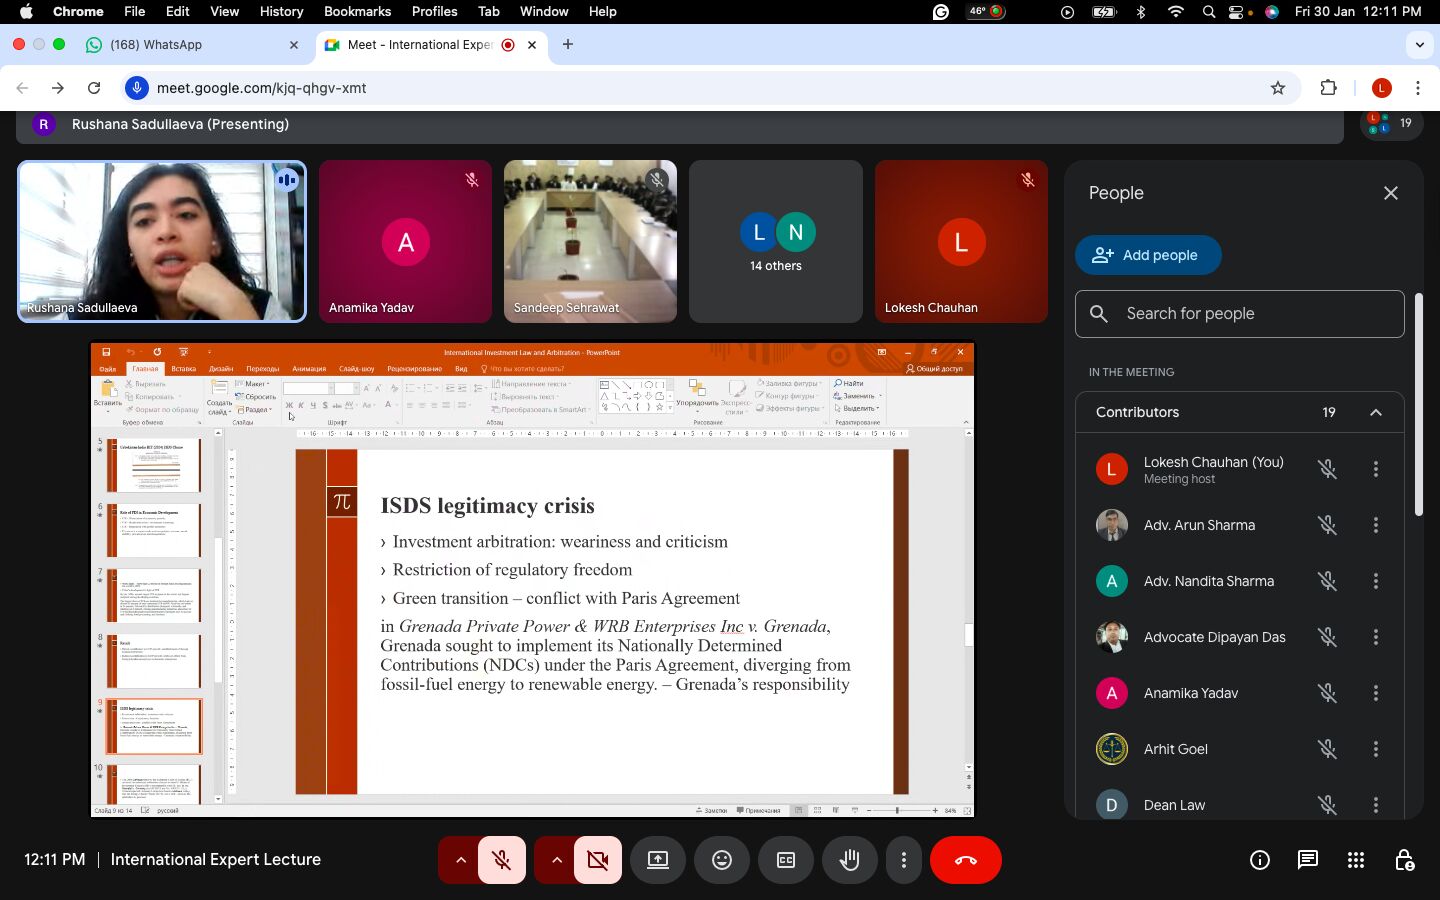
Task: Mute Adv. Arun Sharma's microphone
Action: (1327, 525)
